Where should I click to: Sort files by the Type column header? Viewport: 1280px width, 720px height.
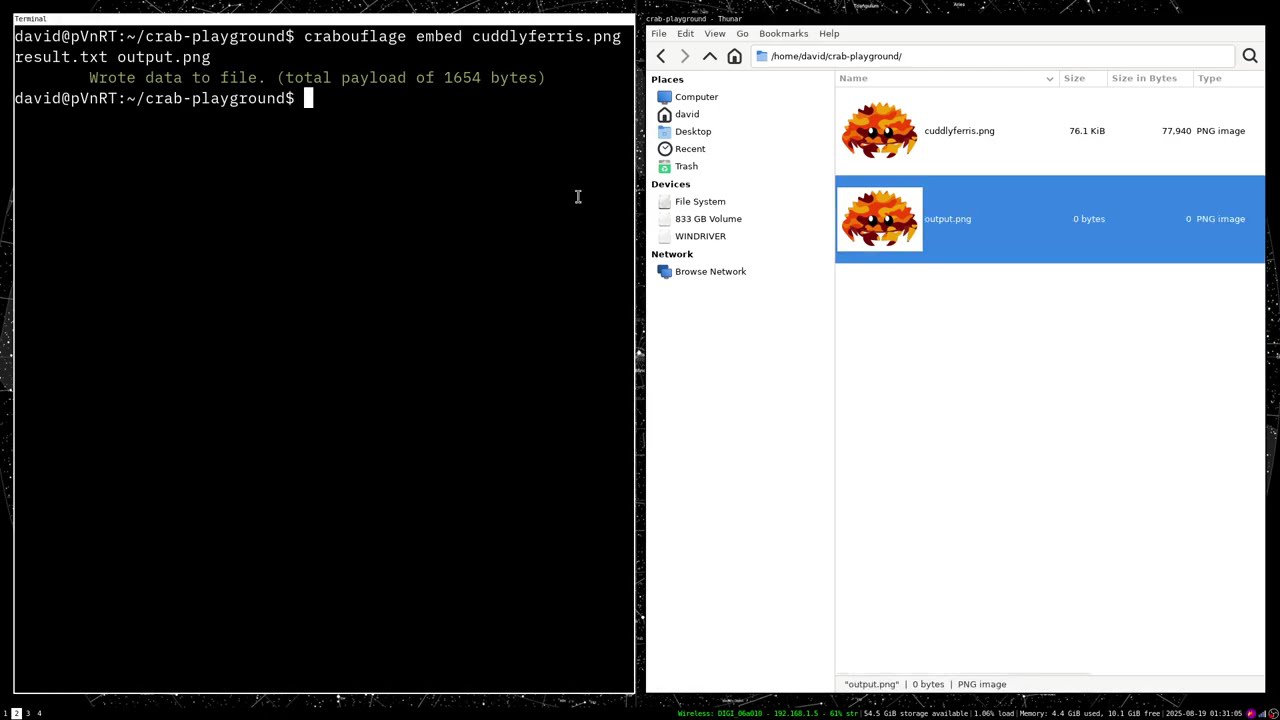point(1228,78)
